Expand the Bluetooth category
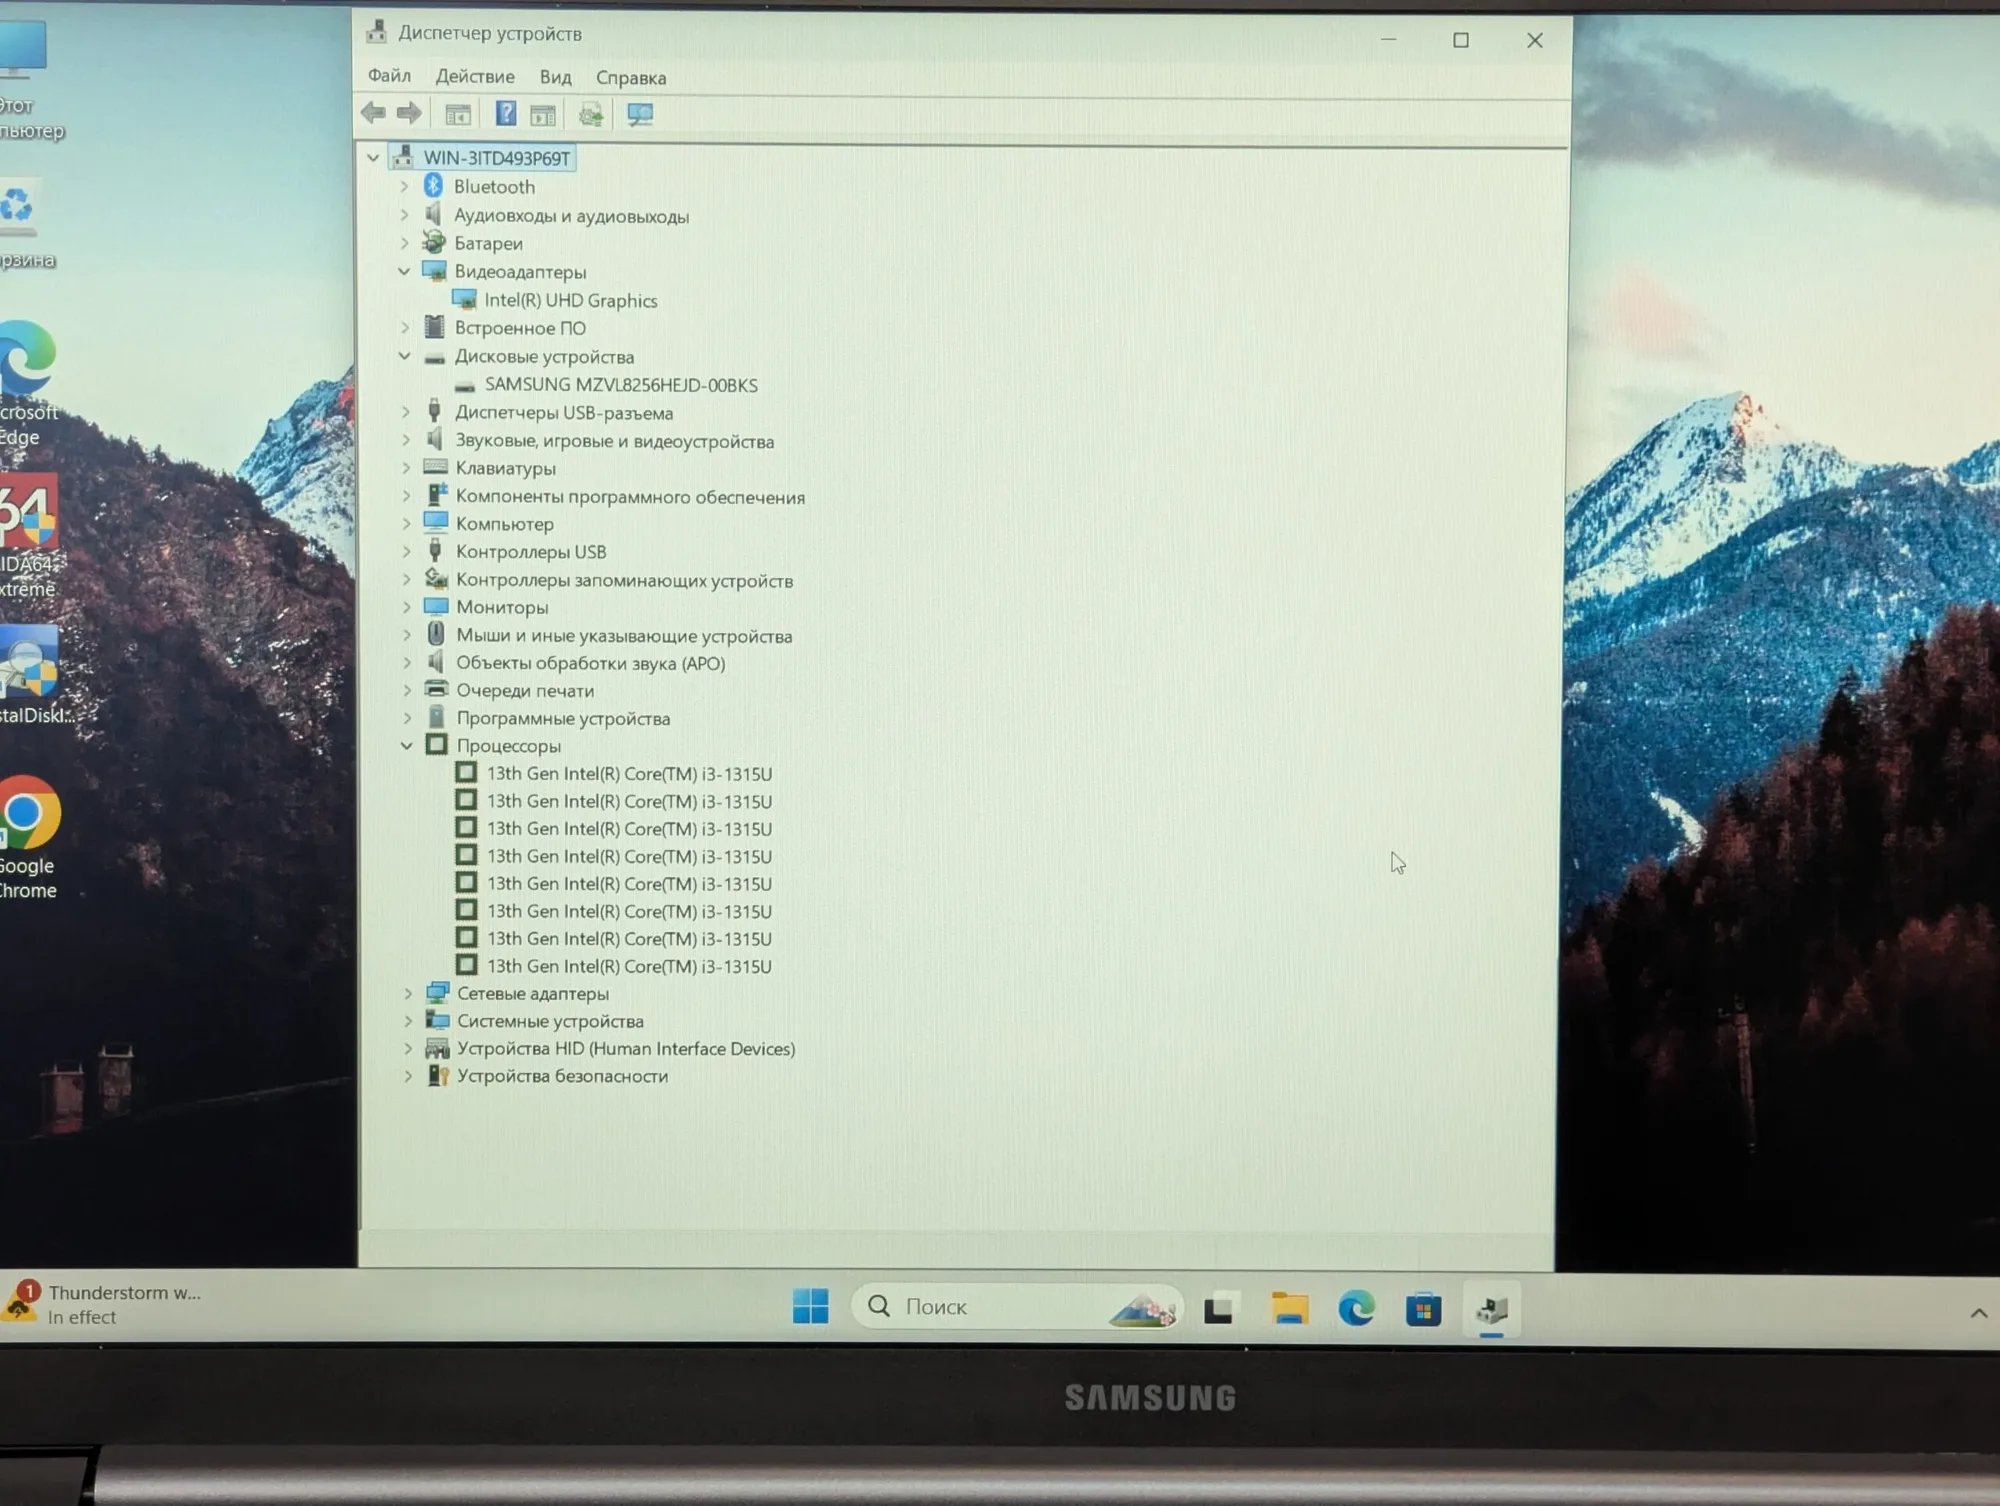Image resolution: width=2000 pixels, height=1506 pixels. pos(404,186)
